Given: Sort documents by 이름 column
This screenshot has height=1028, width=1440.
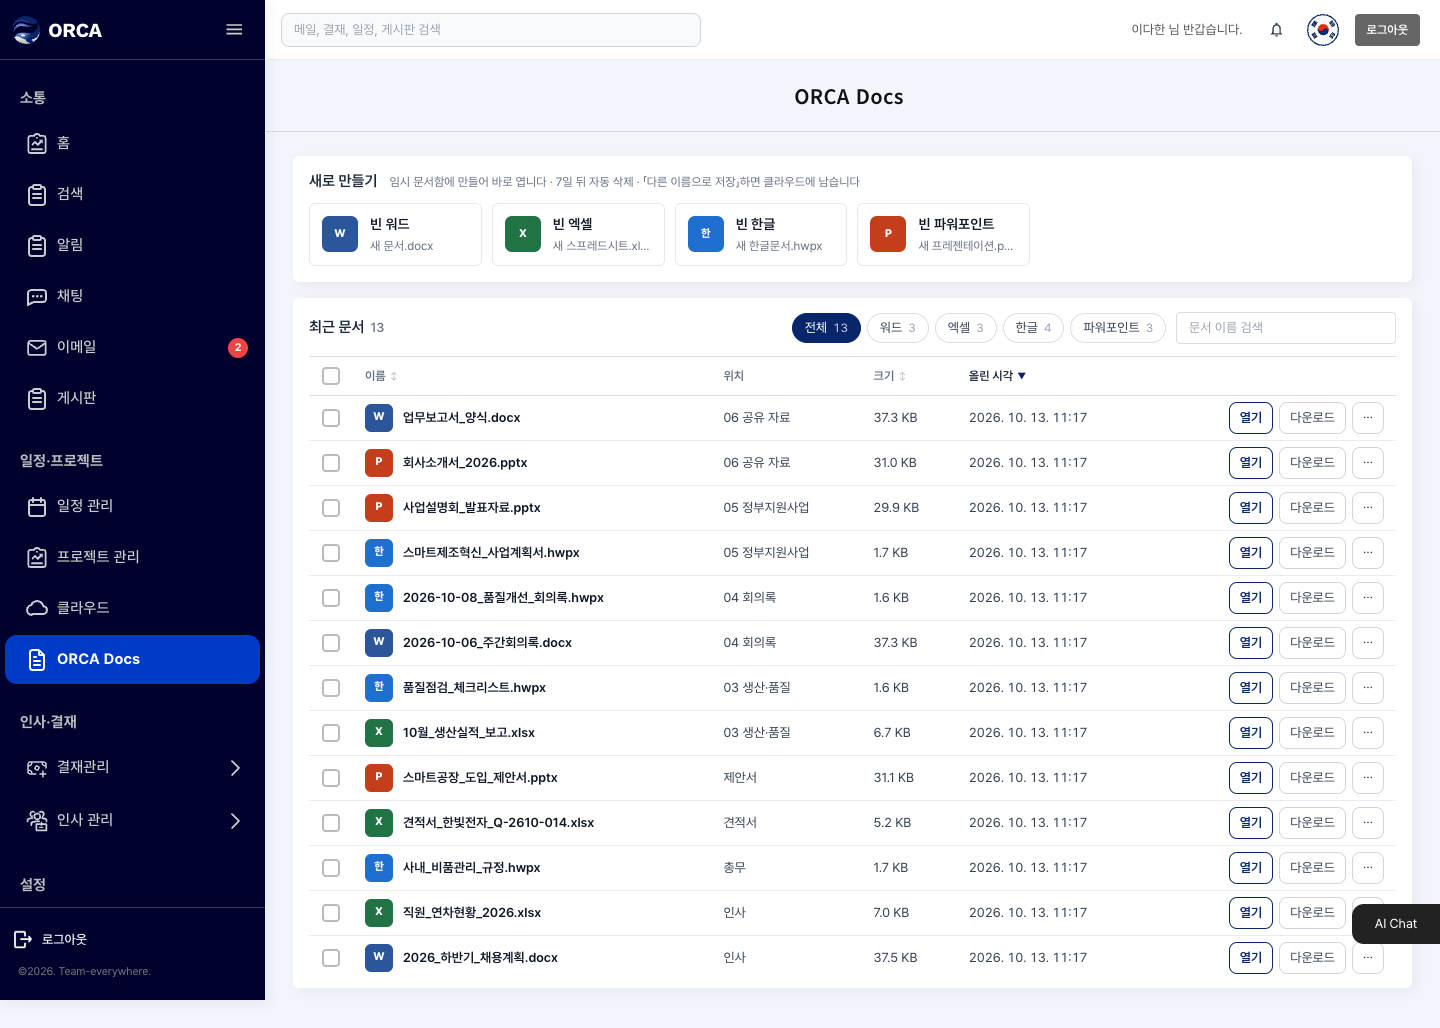Looking at the screenshot, I should pyautogui.click(x=381, y=376).
